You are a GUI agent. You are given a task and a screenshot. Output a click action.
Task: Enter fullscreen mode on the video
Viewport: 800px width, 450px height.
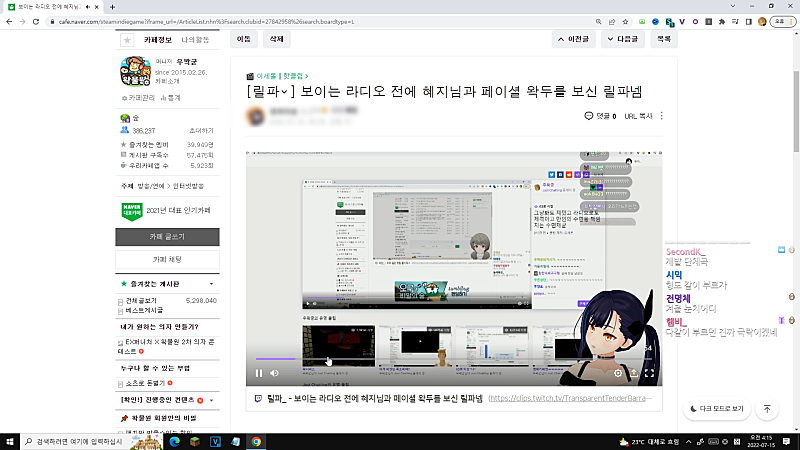(648, 373)
